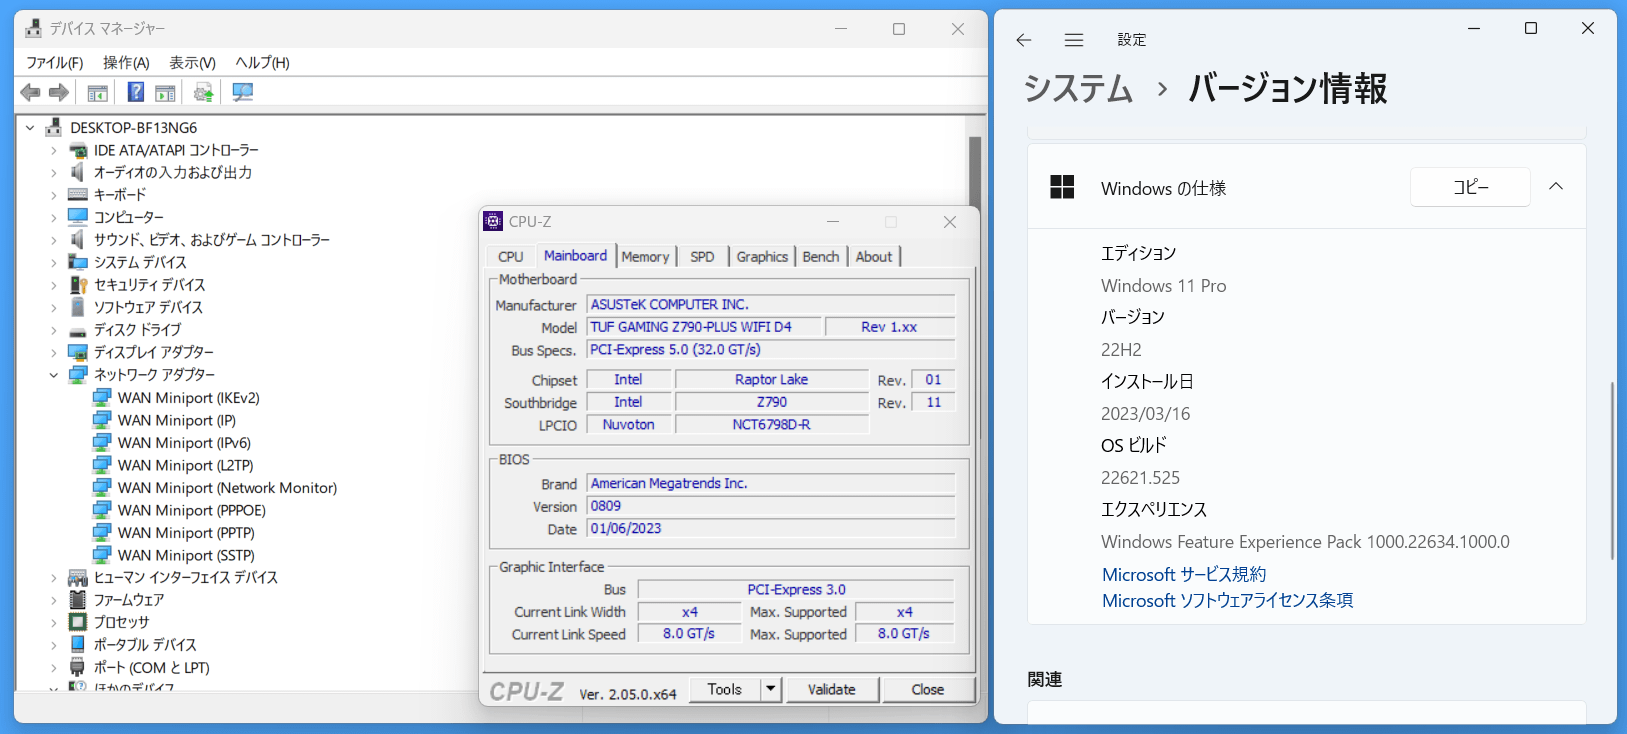Click the speaker icon for オーディオの入力および出力

78,172
